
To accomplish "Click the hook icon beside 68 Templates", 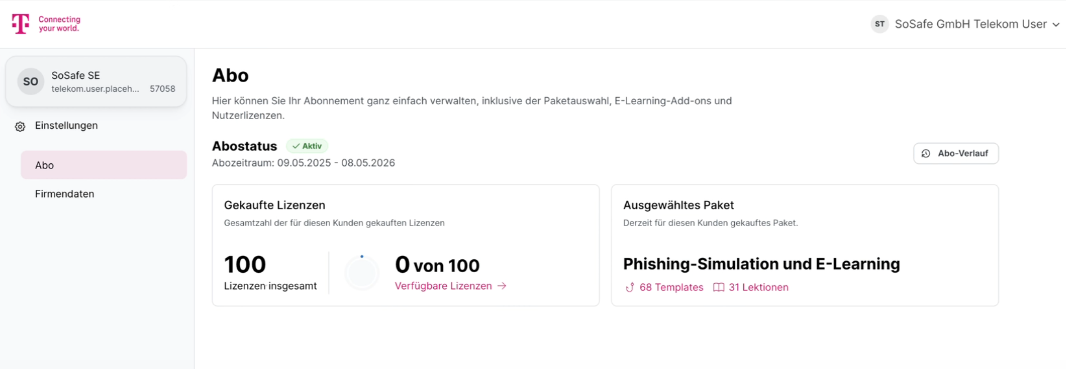I will 629,287.
